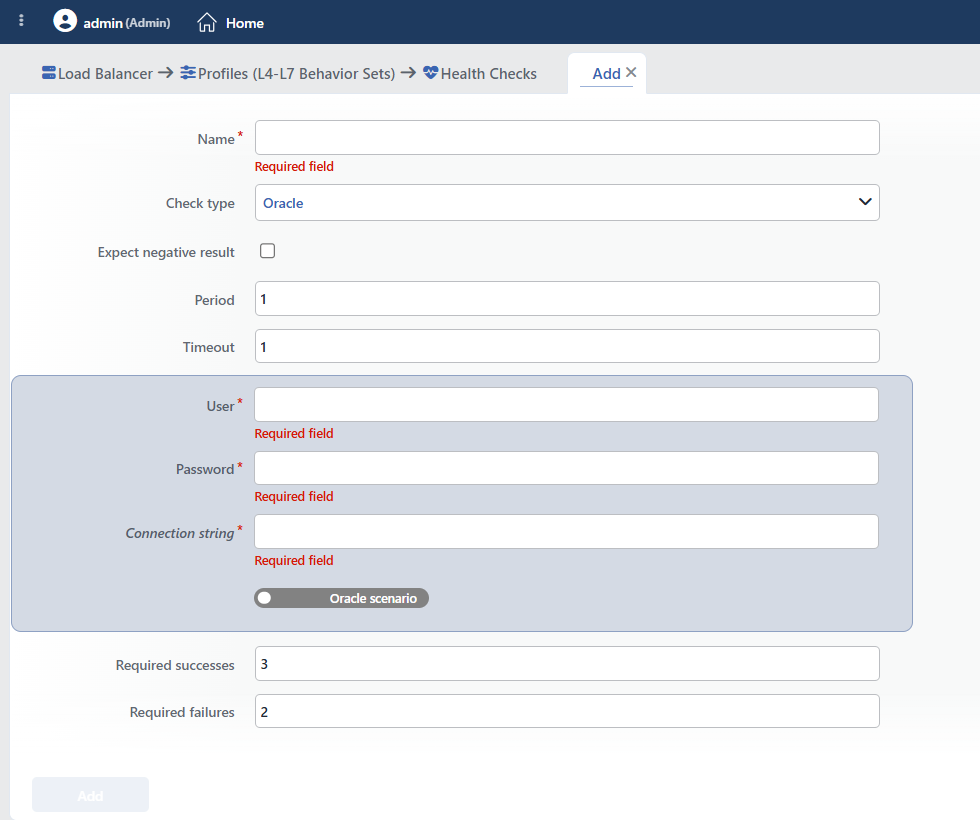Focus the Required successes input field
Screen dimensions: 980x820
click(567, 664)
